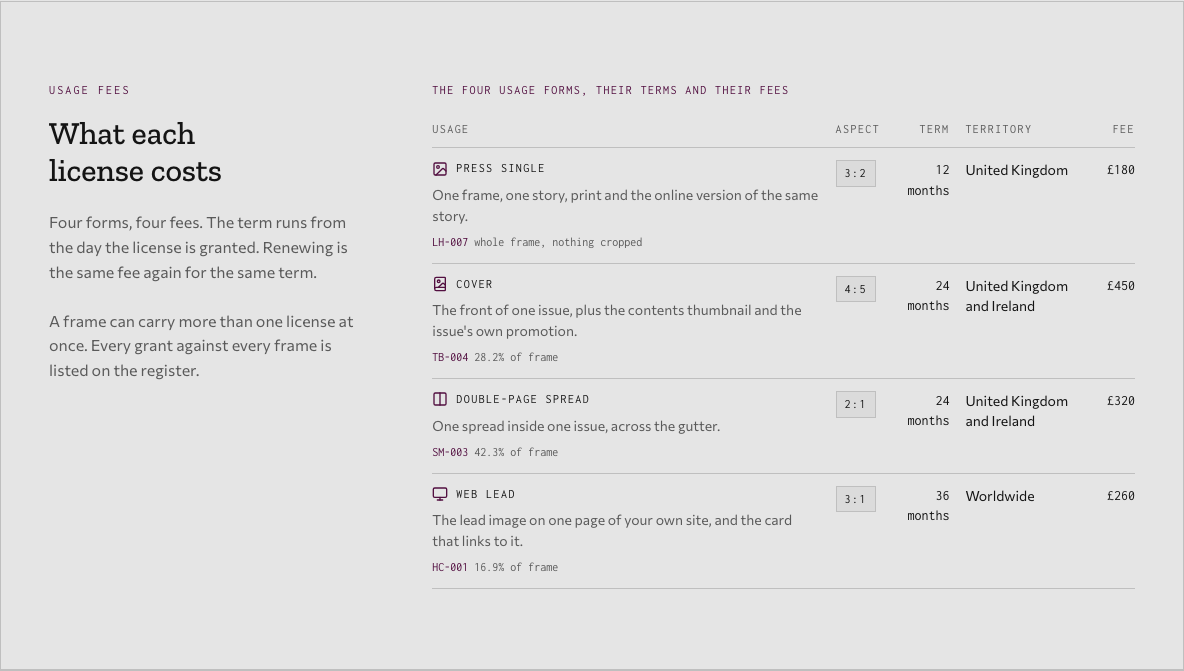Click the Worldwide territory cell

click(1000, 496)
